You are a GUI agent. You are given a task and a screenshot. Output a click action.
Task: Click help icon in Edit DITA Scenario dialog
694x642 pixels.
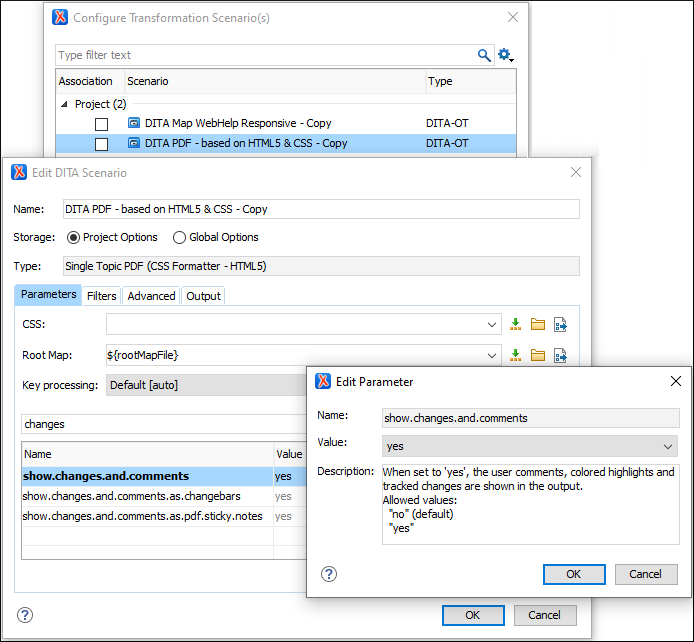[26, 615]
